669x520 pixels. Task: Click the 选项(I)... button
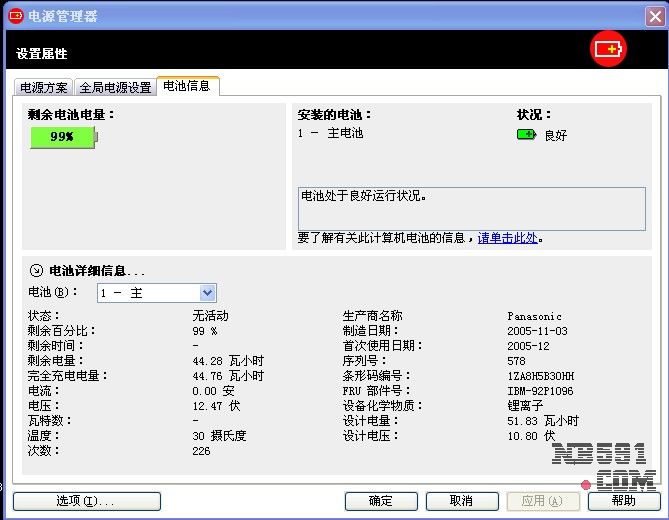click(x=87, y=501)
